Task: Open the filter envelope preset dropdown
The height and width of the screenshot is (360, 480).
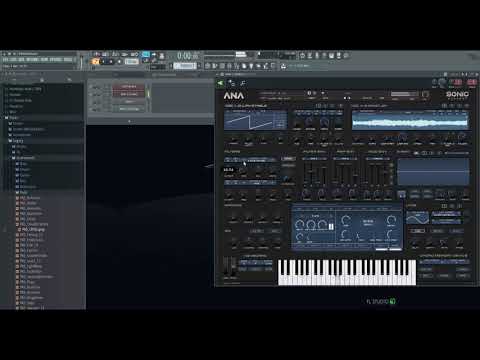Action: (x=314, y=159)
